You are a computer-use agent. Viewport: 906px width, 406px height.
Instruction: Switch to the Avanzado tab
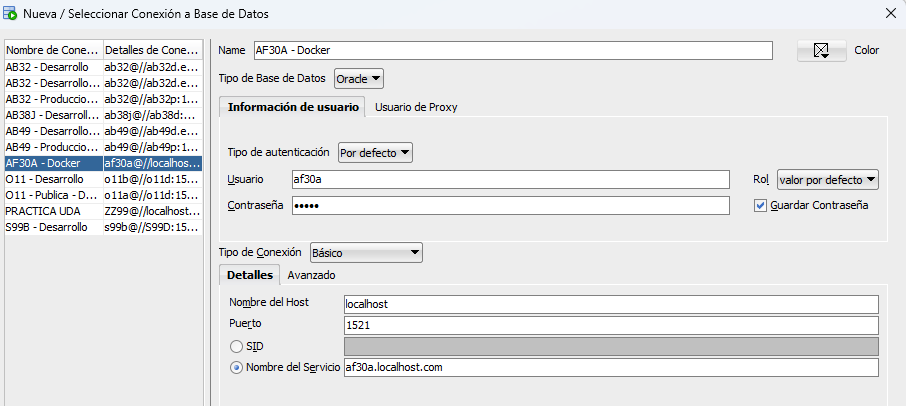(x=311, y=275)
